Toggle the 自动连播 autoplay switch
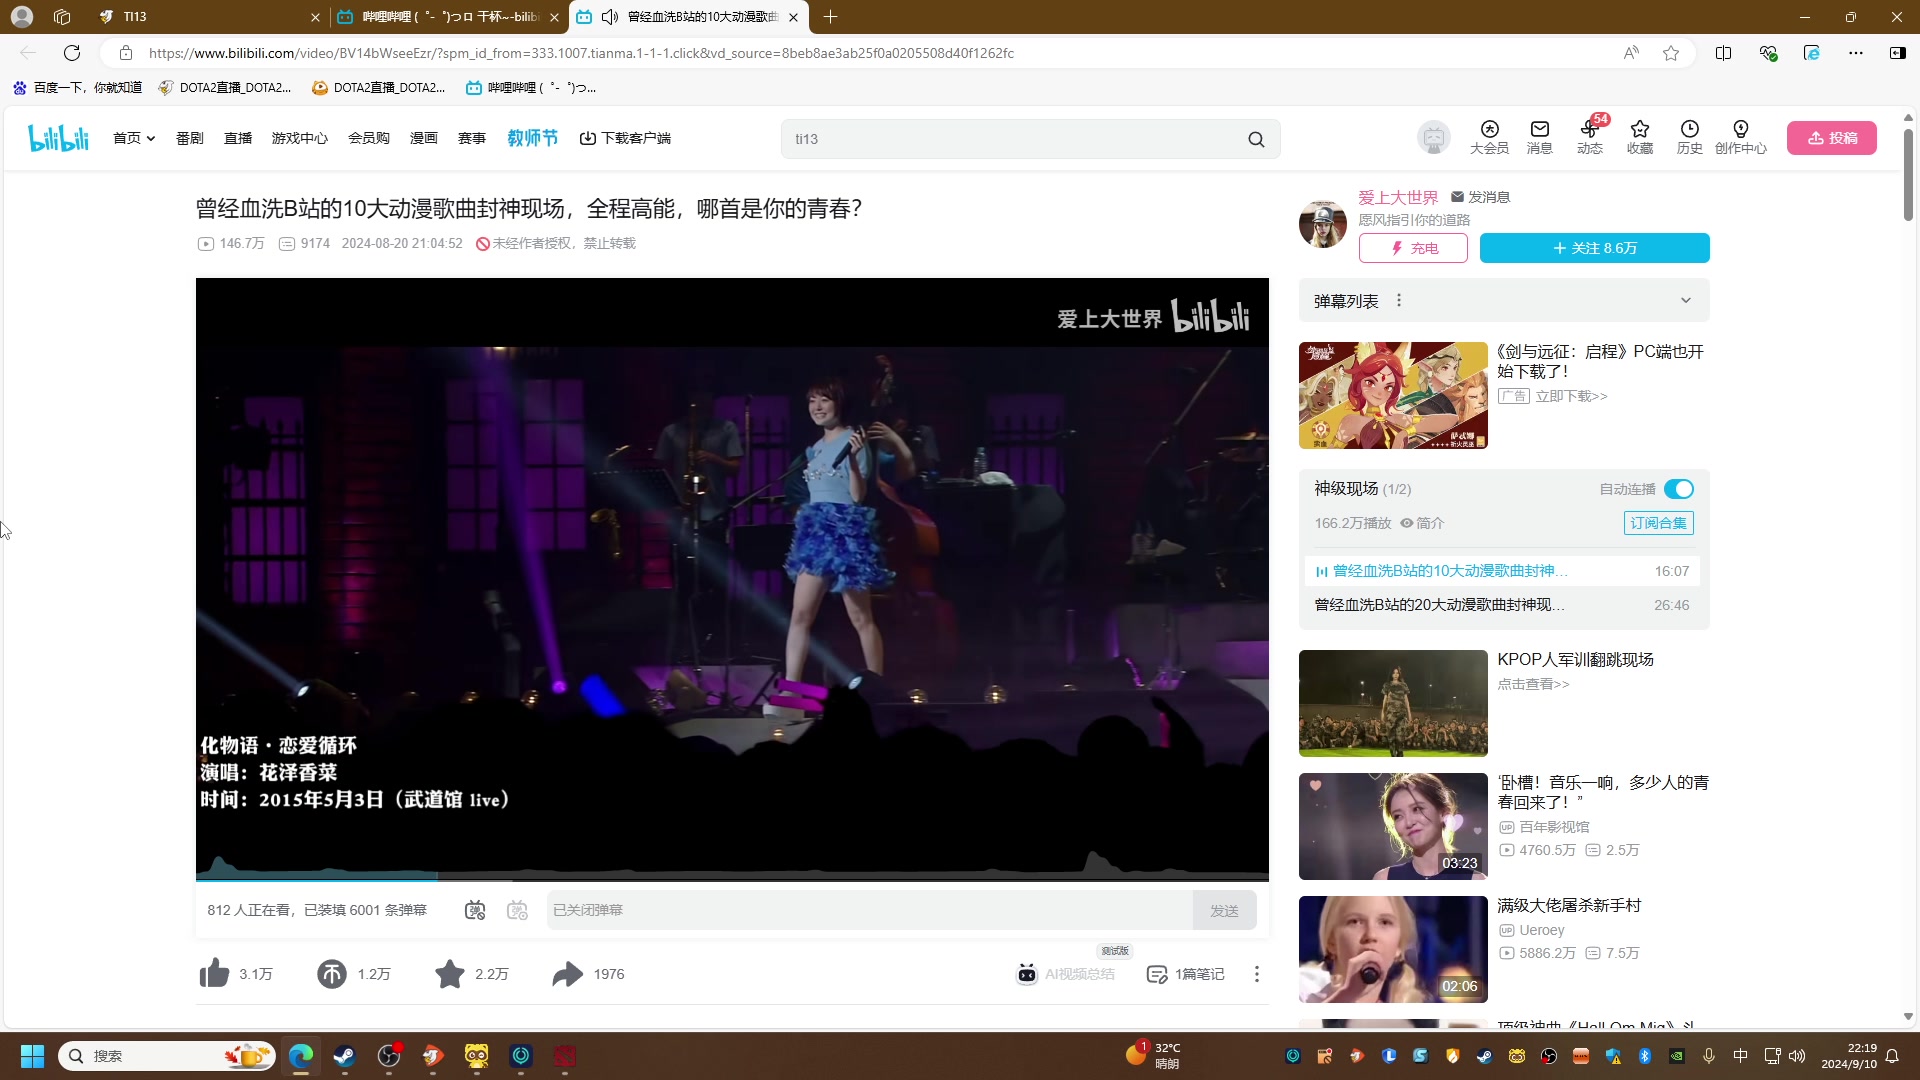 (x=1679, y=489)
